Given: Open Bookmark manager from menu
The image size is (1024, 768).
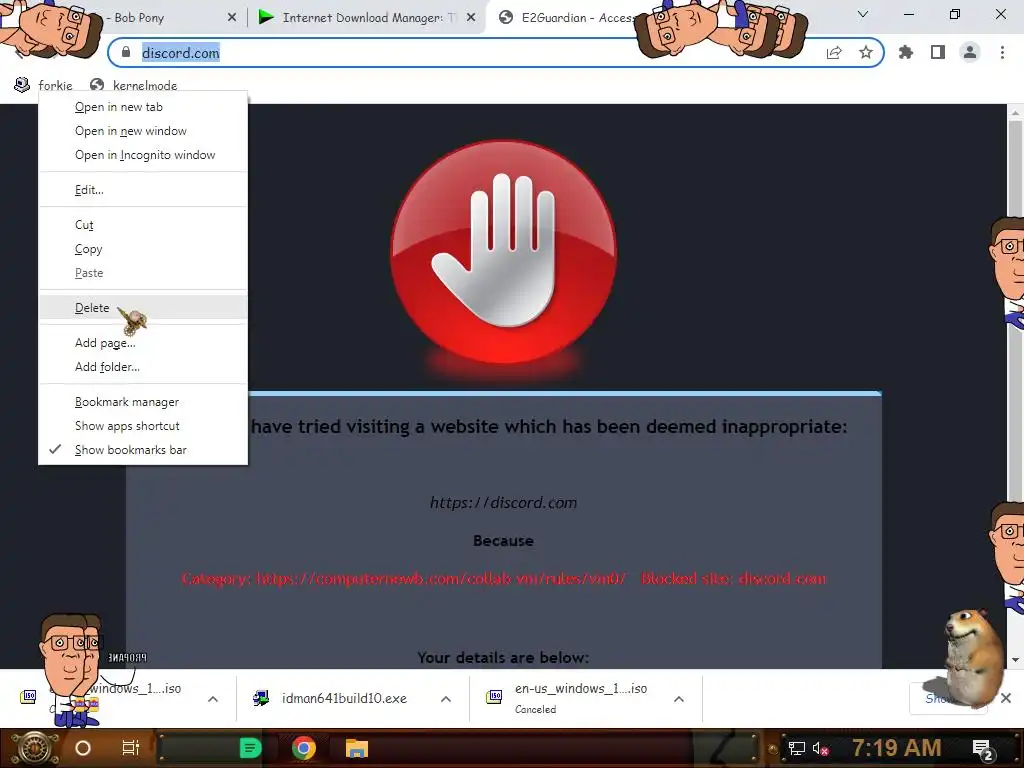Looking at the screenshot, I should tap(143, 402).
